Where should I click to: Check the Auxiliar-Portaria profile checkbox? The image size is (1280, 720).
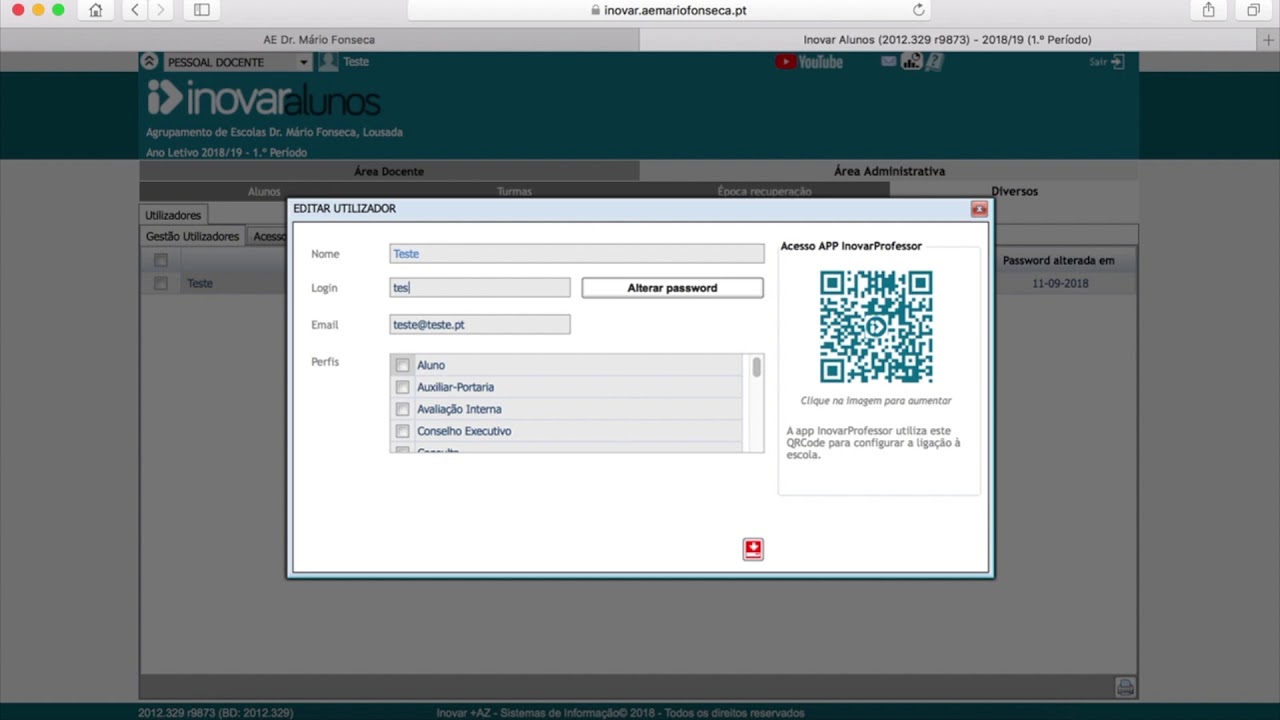tap(402, 387)
